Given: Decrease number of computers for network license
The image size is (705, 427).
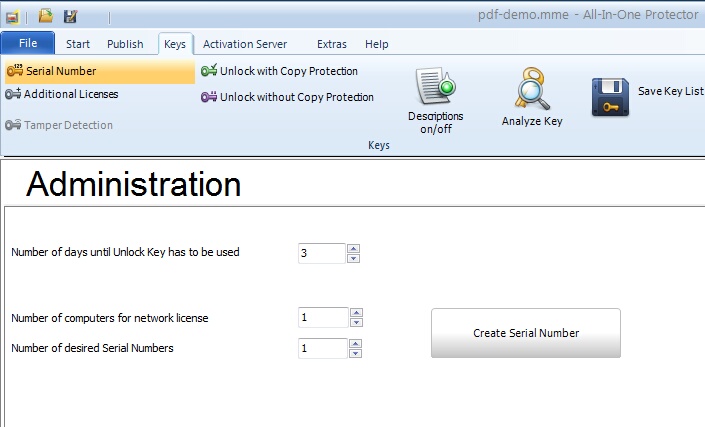Looking at the screenshot, I should [356, 323].
